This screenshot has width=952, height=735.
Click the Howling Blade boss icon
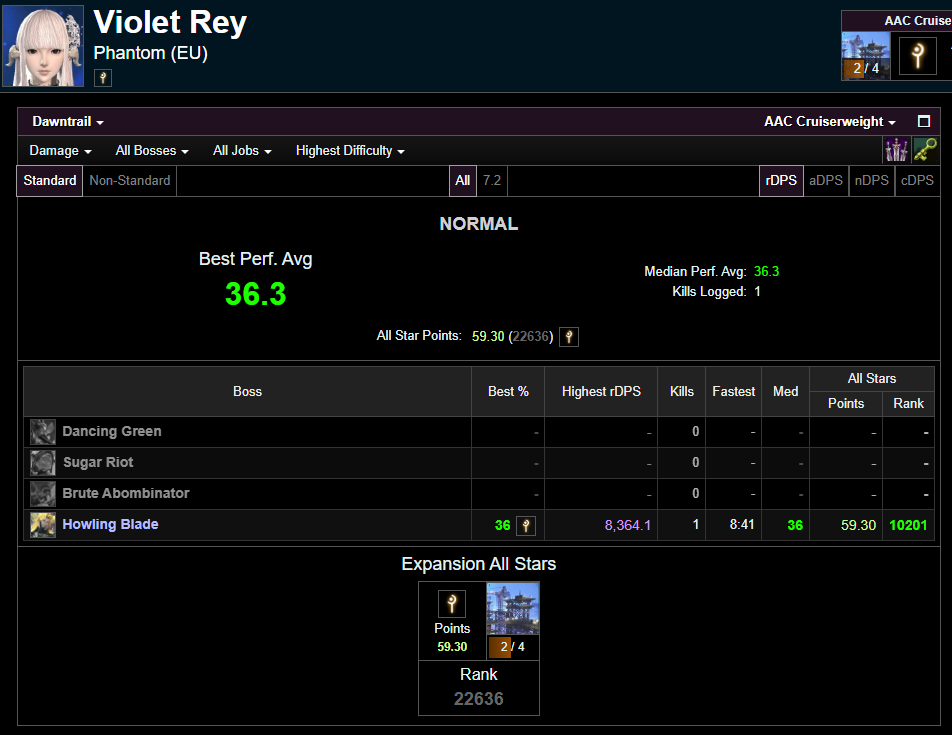[x=43, y=525]
